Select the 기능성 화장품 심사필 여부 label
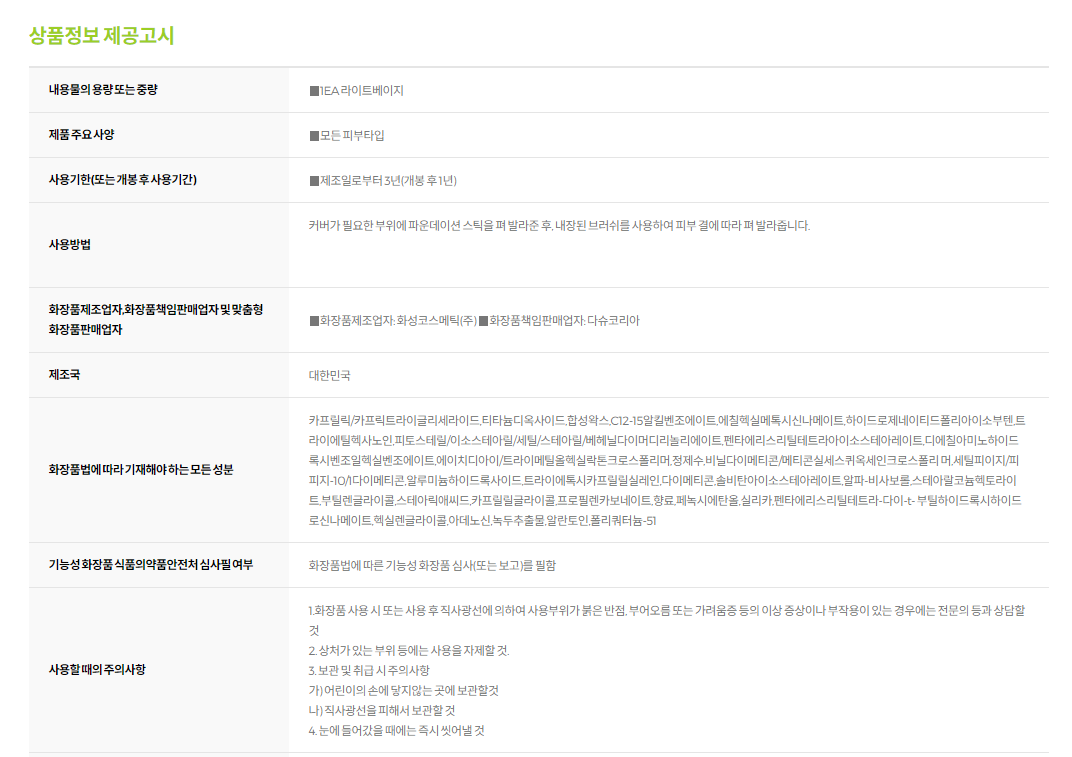This screenshot has height=757, width=1072. click(150, 565)
